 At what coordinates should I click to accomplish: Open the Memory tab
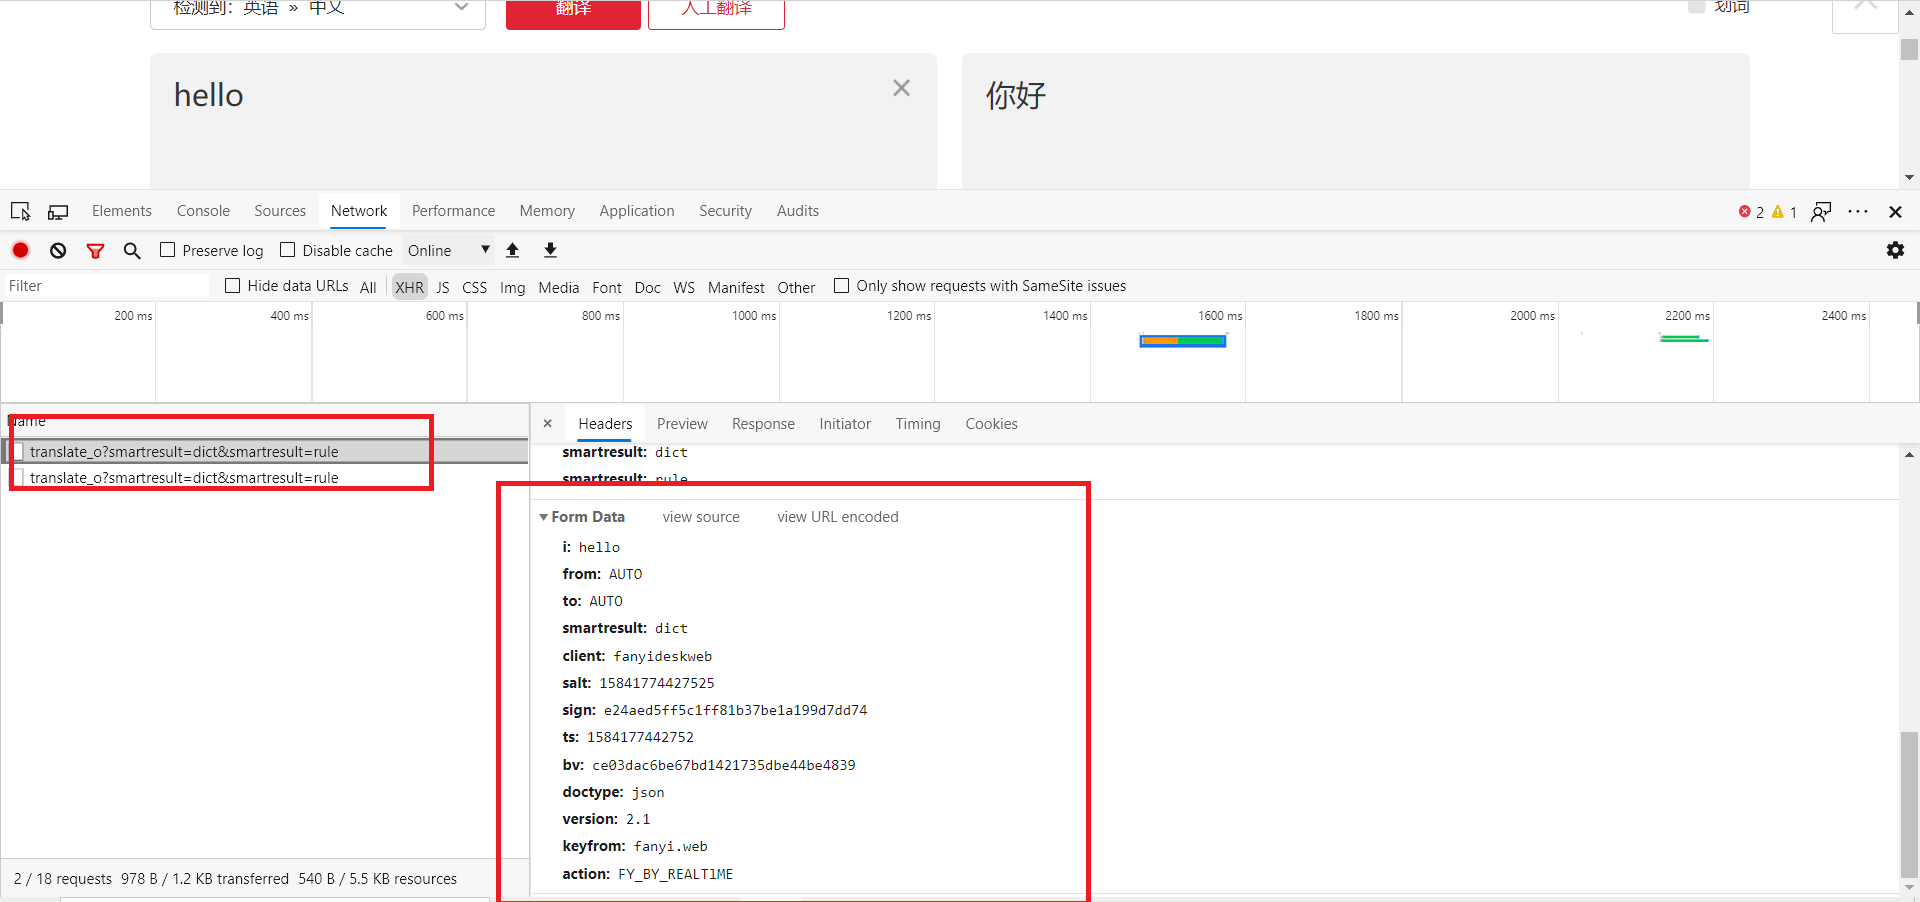point(547,211)
